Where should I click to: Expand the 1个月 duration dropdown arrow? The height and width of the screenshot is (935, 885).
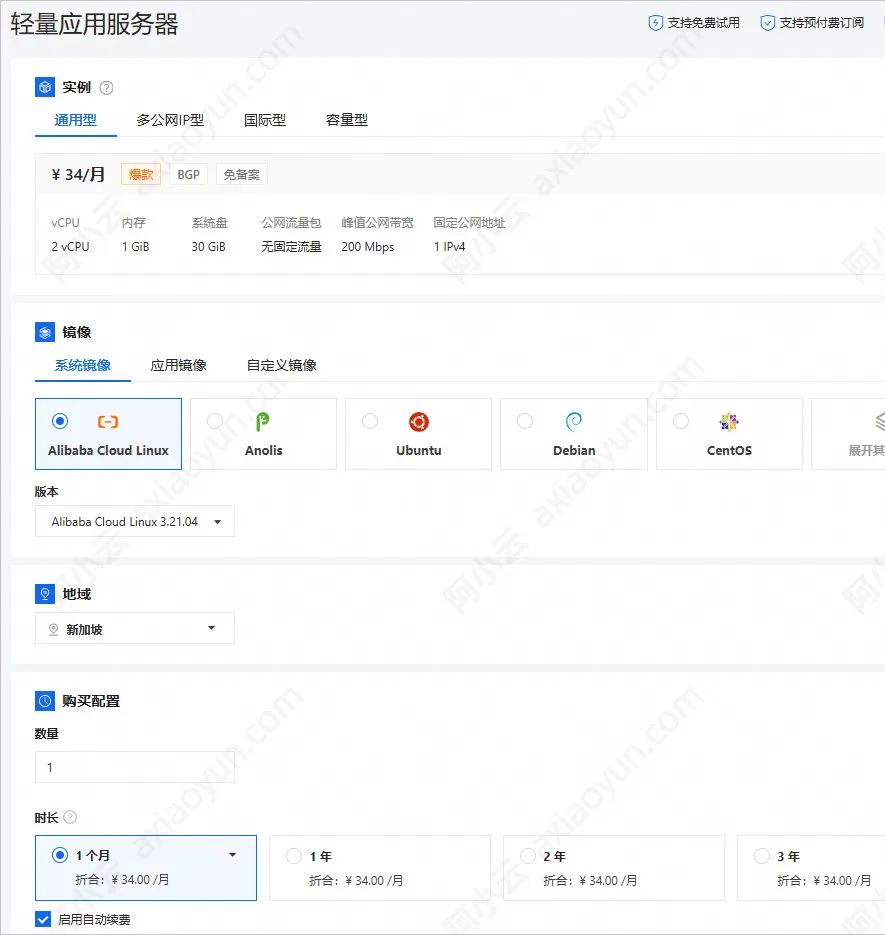tap(233, 855)
